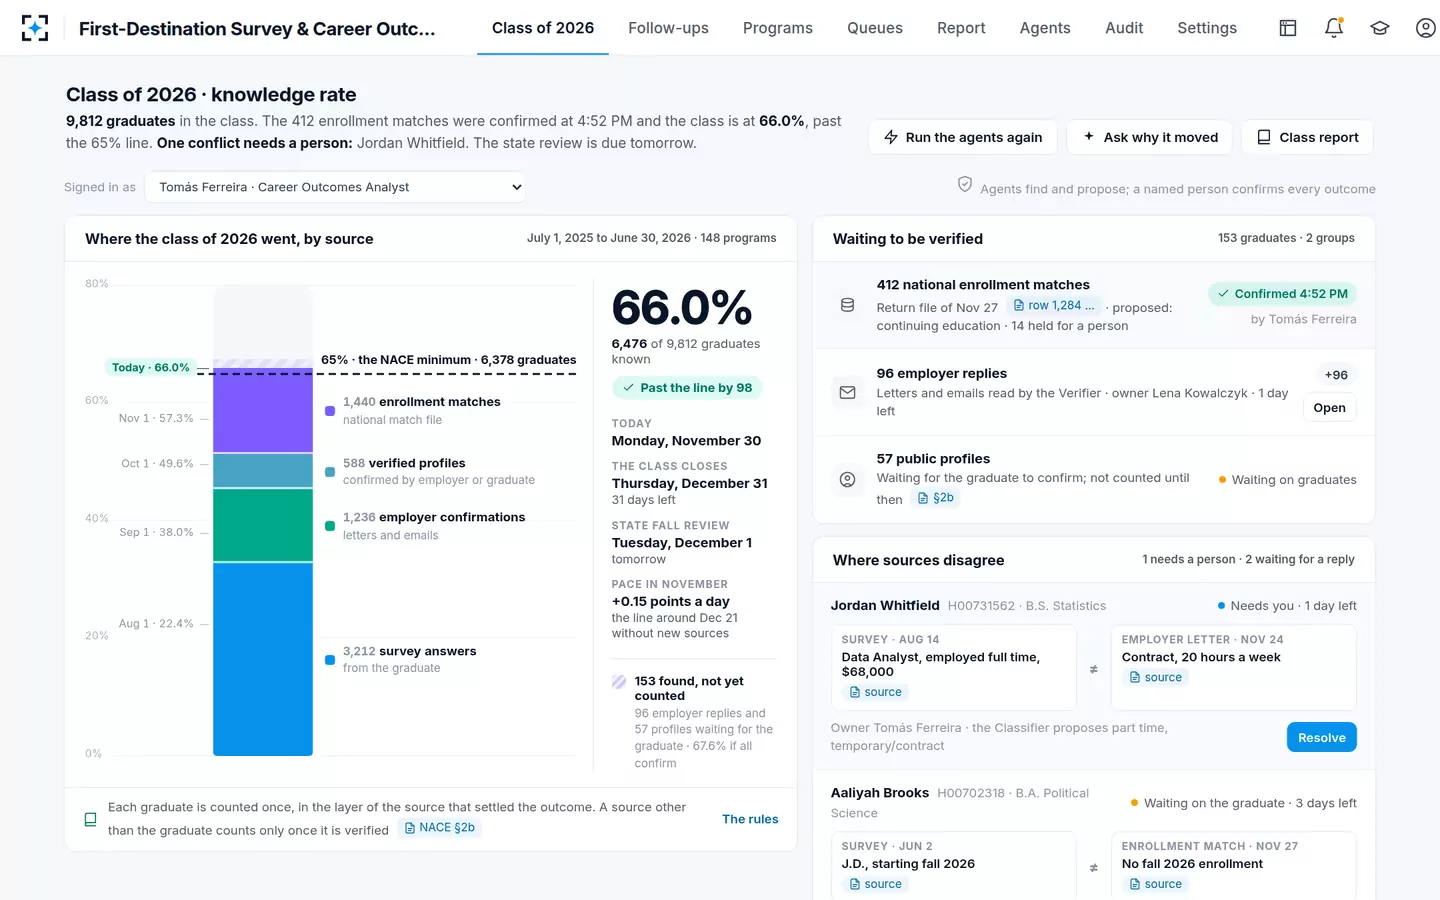
Task: Click the teal-blue verified profiles bar segment
Action: 263,471
